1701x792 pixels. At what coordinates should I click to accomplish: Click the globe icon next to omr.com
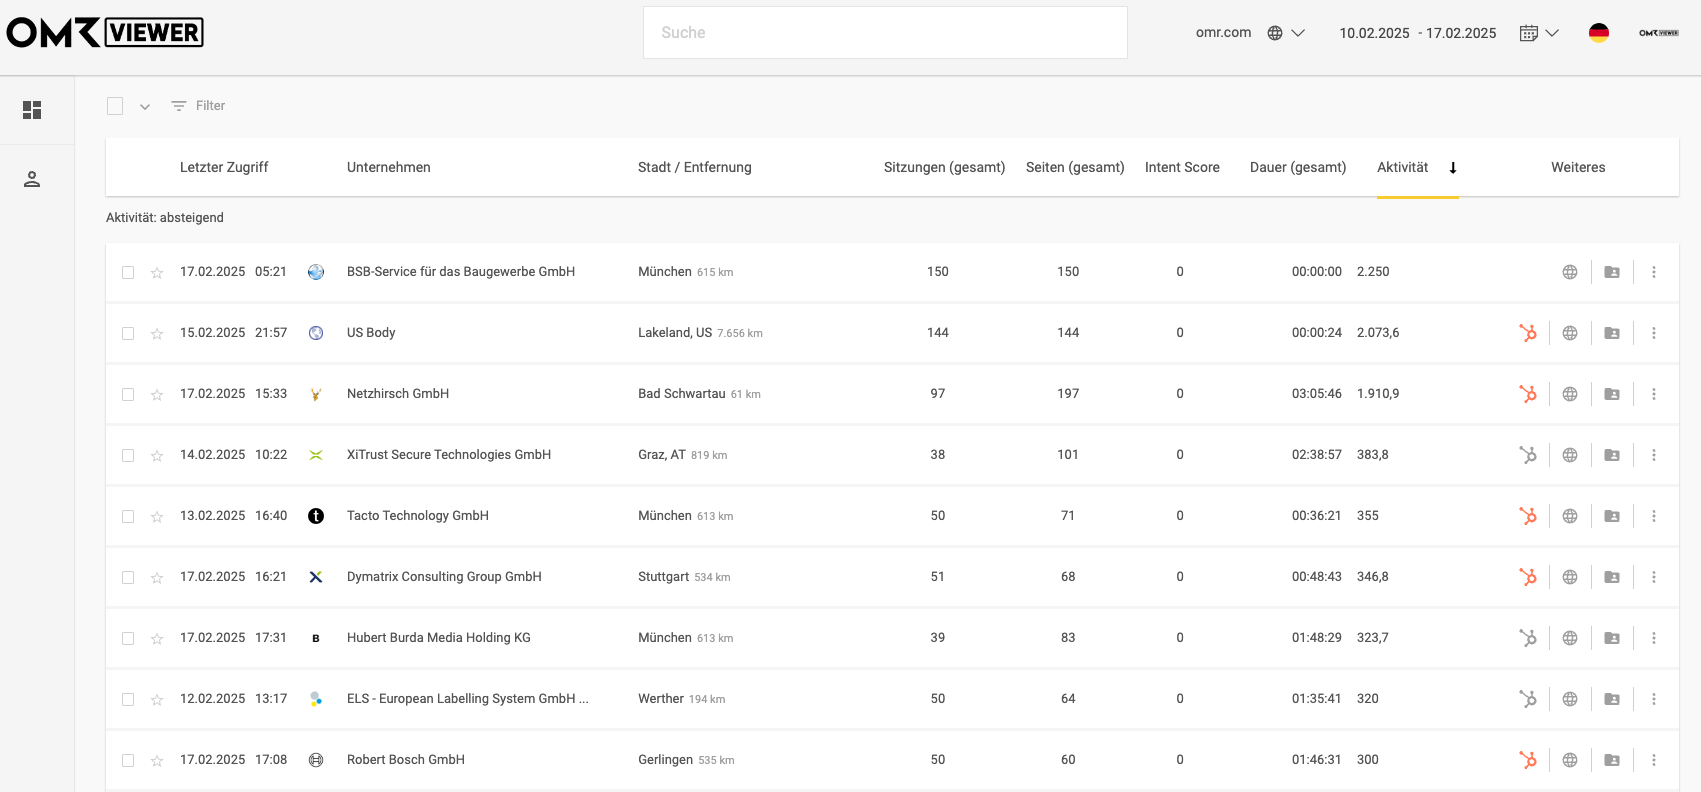[1275, 33]
